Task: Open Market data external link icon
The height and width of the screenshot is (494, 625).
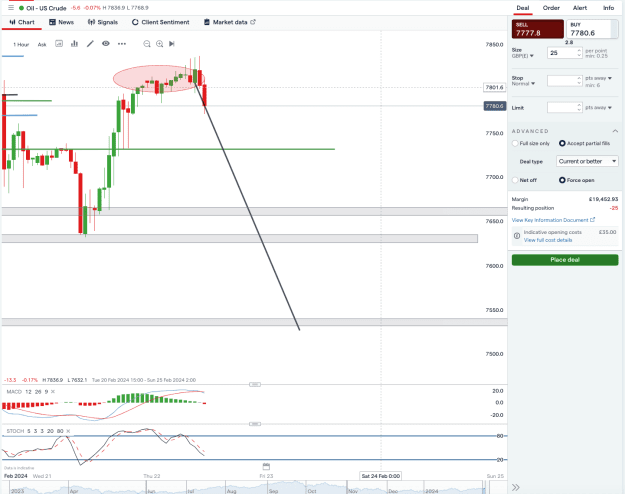Action: tap(253, 22)
